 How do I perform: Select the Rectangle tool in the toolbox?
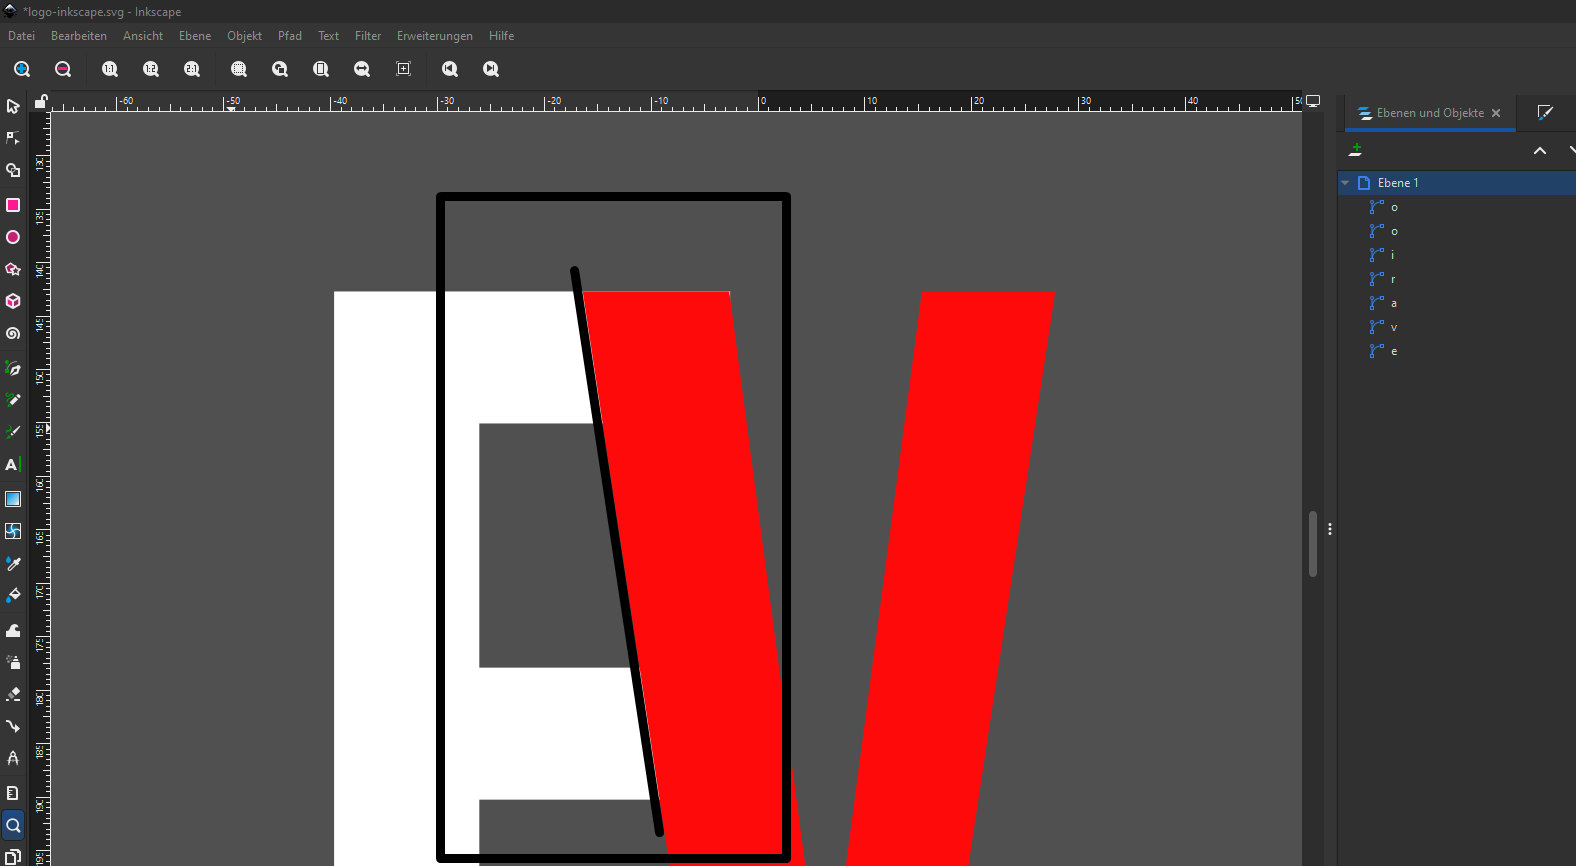[13, 205]
